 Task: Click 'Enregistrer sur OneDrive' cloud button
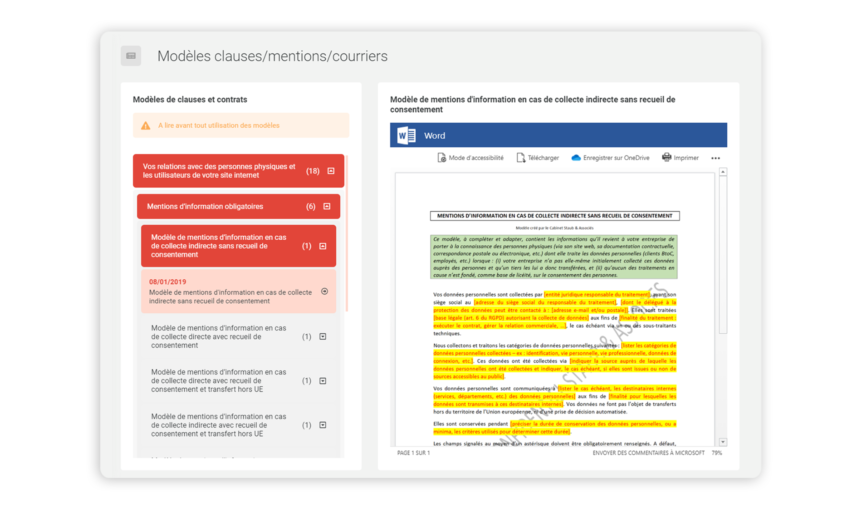tap(610, 158)
